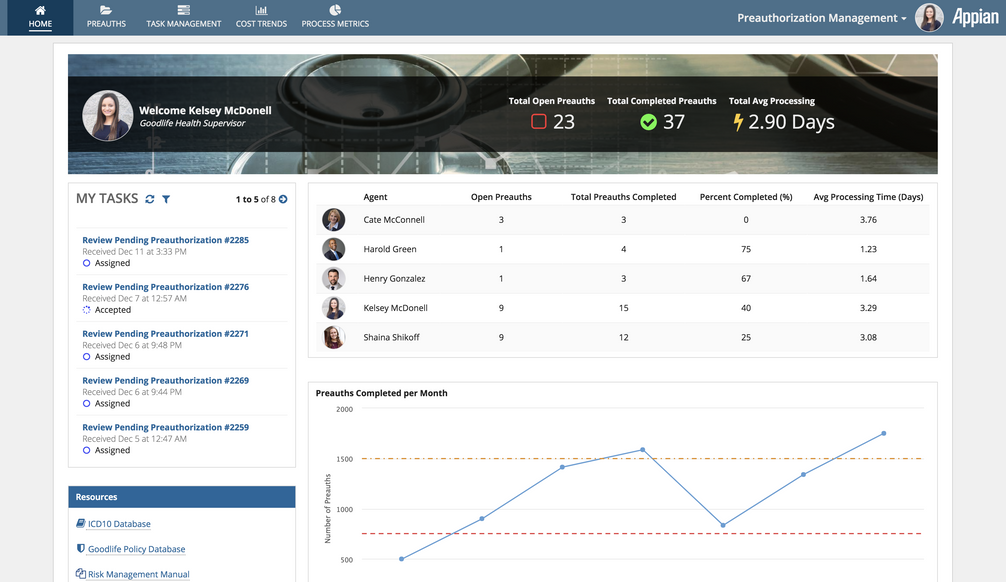1006x582 pixels.
Task: Open the Risk Management Manual link
Action: pyautogui.click(x=138, y=574)
